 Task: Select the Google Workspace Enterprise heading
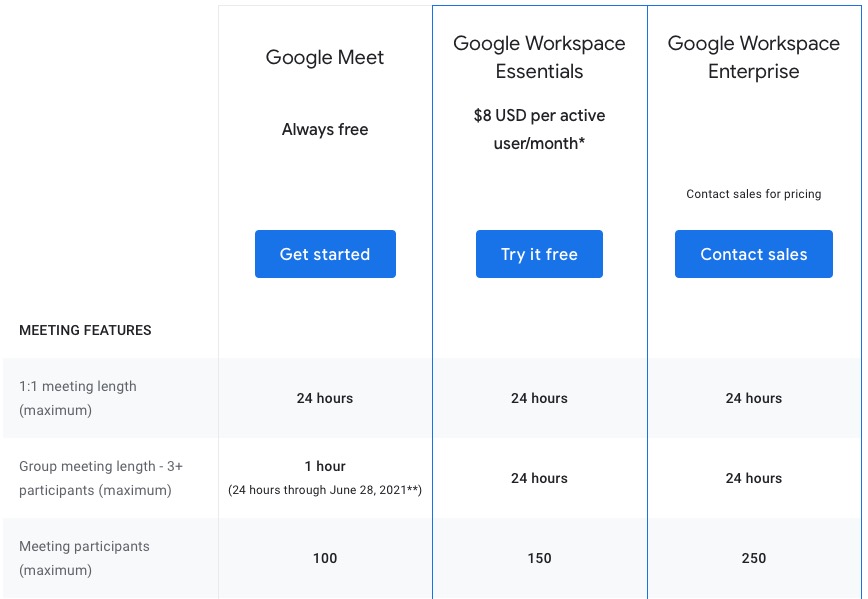(753, 58)
